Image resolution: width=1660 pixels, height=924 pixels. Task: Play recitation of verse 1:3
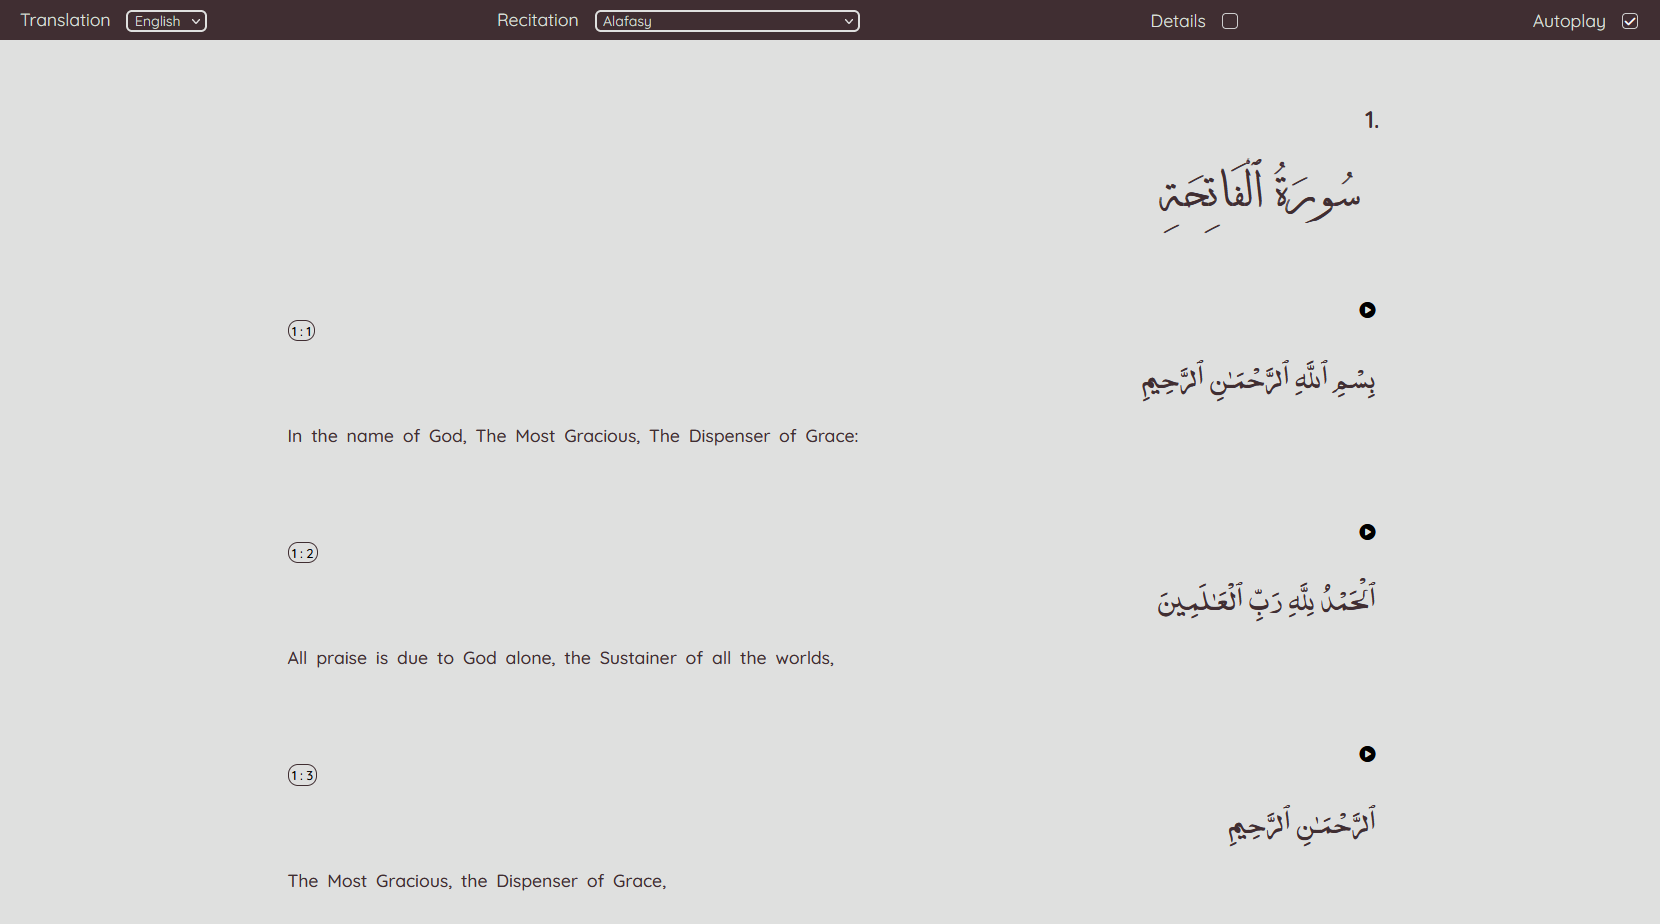click(1367, 754)
